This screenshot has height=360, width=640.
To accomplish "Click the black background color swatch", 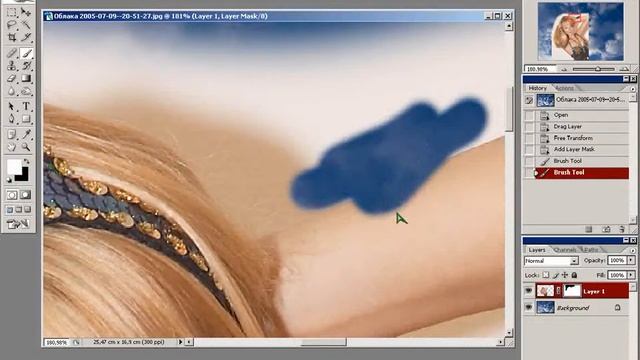I will pyautogui.click(x=23, y=176).
